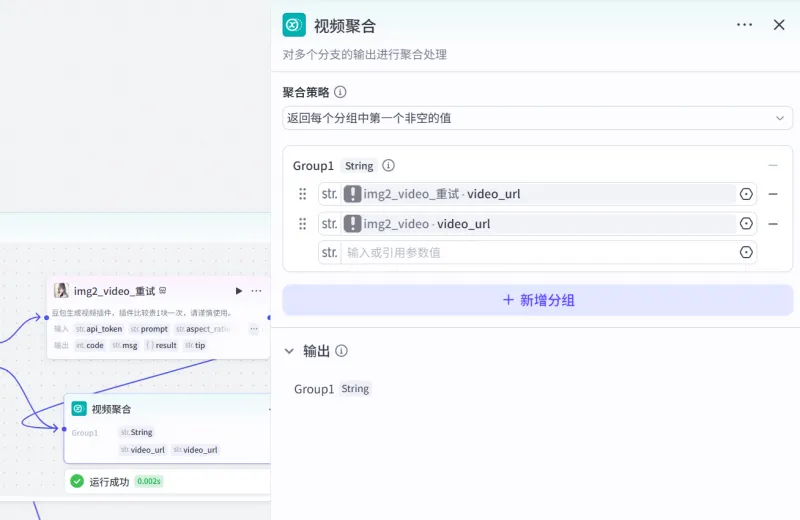
Task: Click the msg output tag
Action: [x=124, y=345]
